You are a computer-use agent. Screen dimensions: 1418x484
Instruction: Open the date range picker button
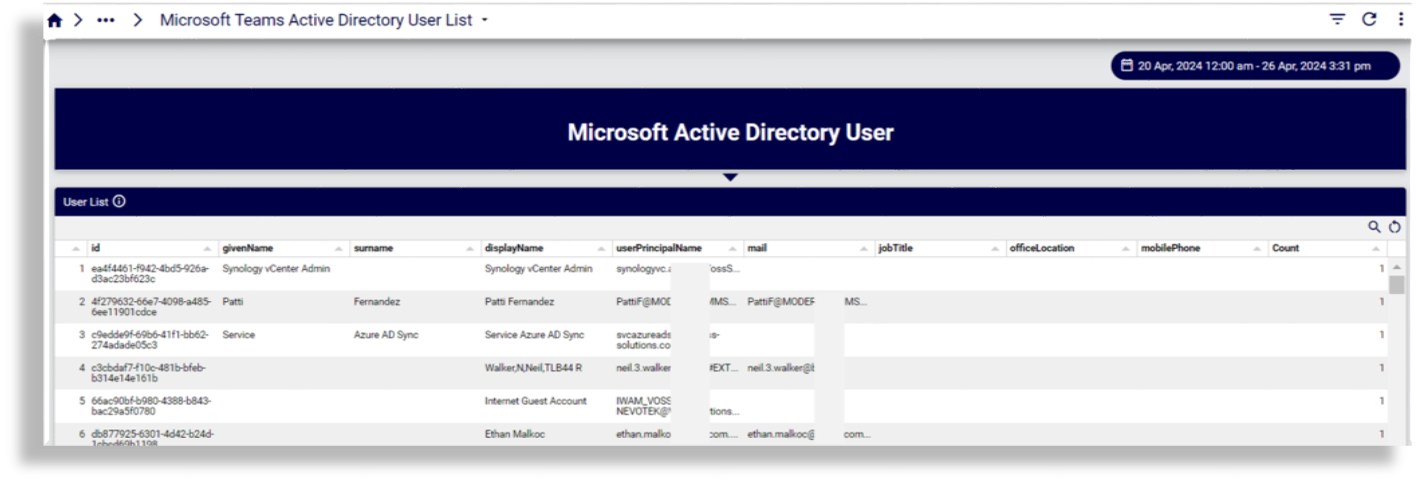pyautogui.click(x=1255, y=66)
